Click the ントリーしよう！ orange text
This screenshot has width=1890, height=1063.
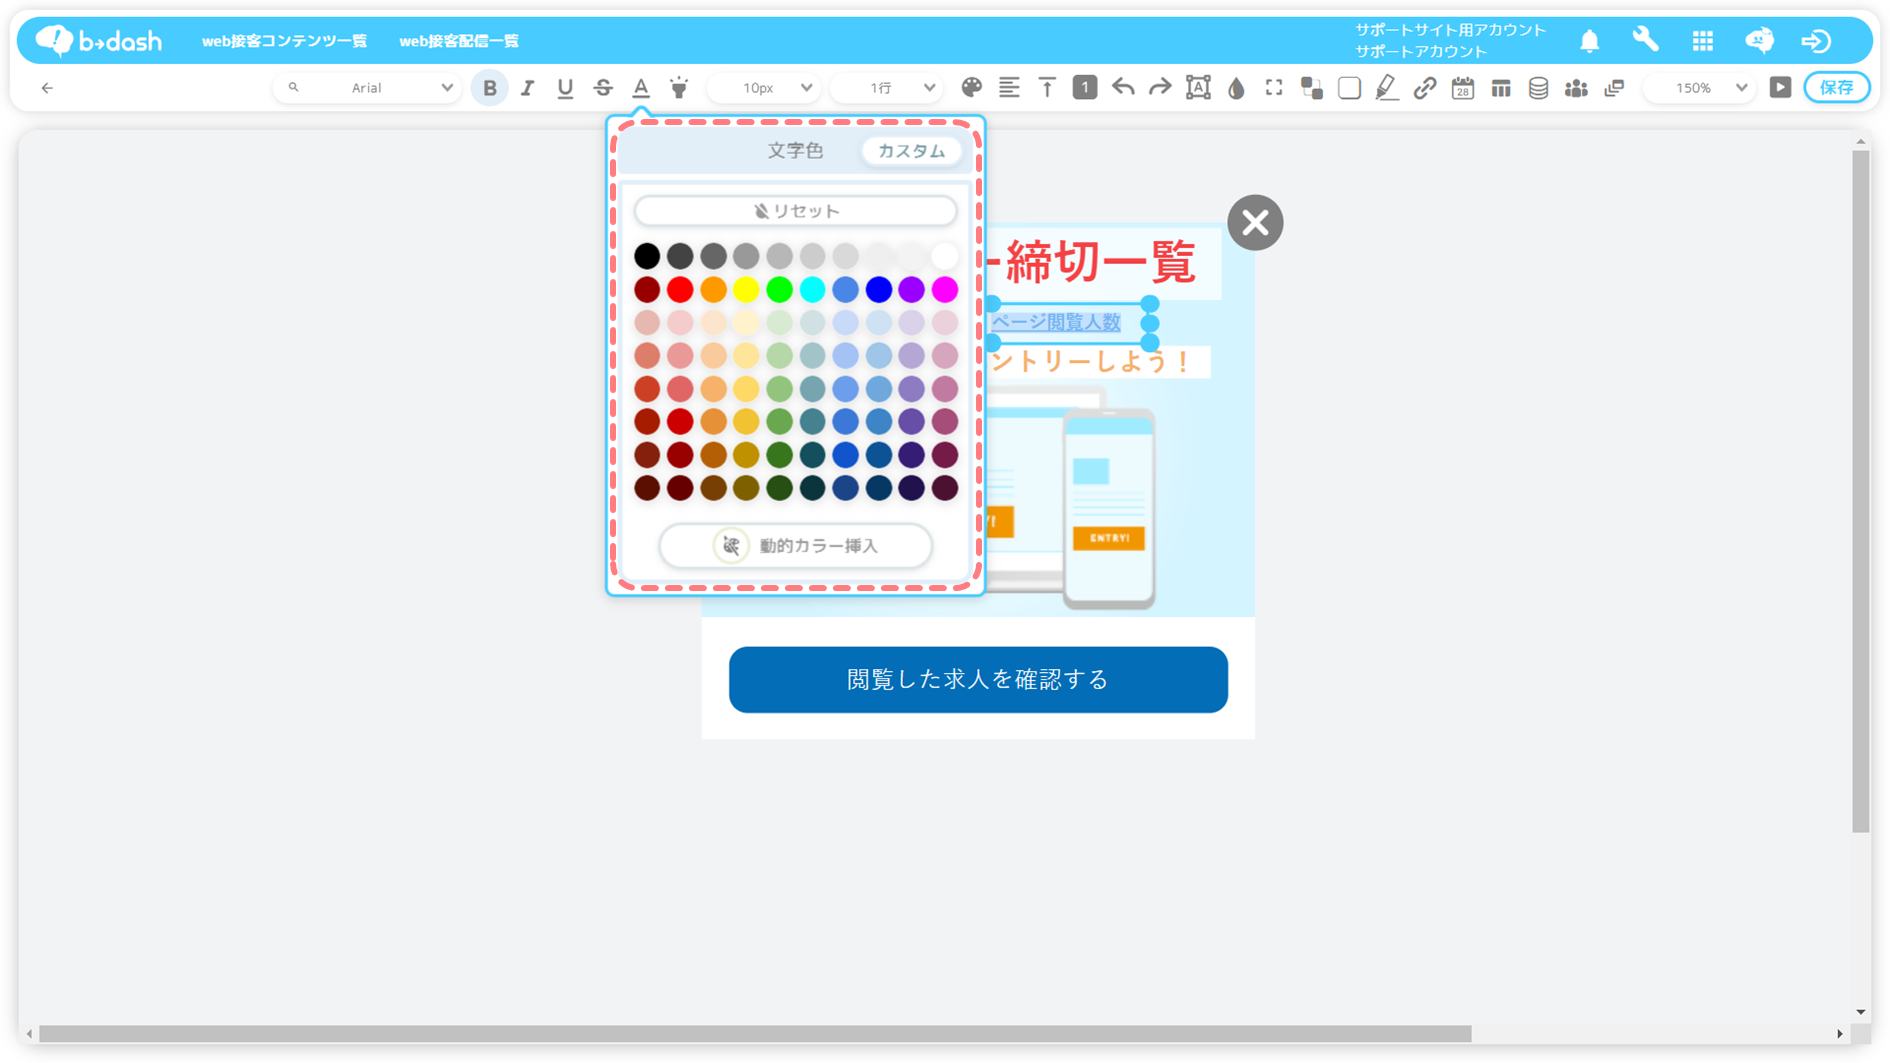tap(1092, 362)
